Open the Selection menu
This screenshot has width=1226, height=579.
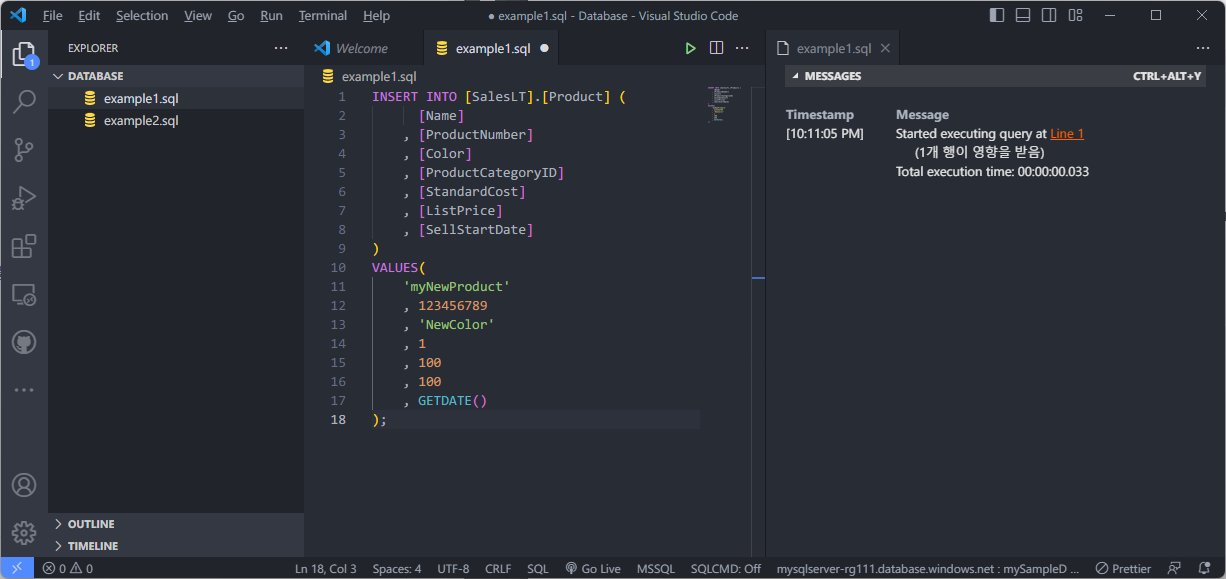coord(142,15)
